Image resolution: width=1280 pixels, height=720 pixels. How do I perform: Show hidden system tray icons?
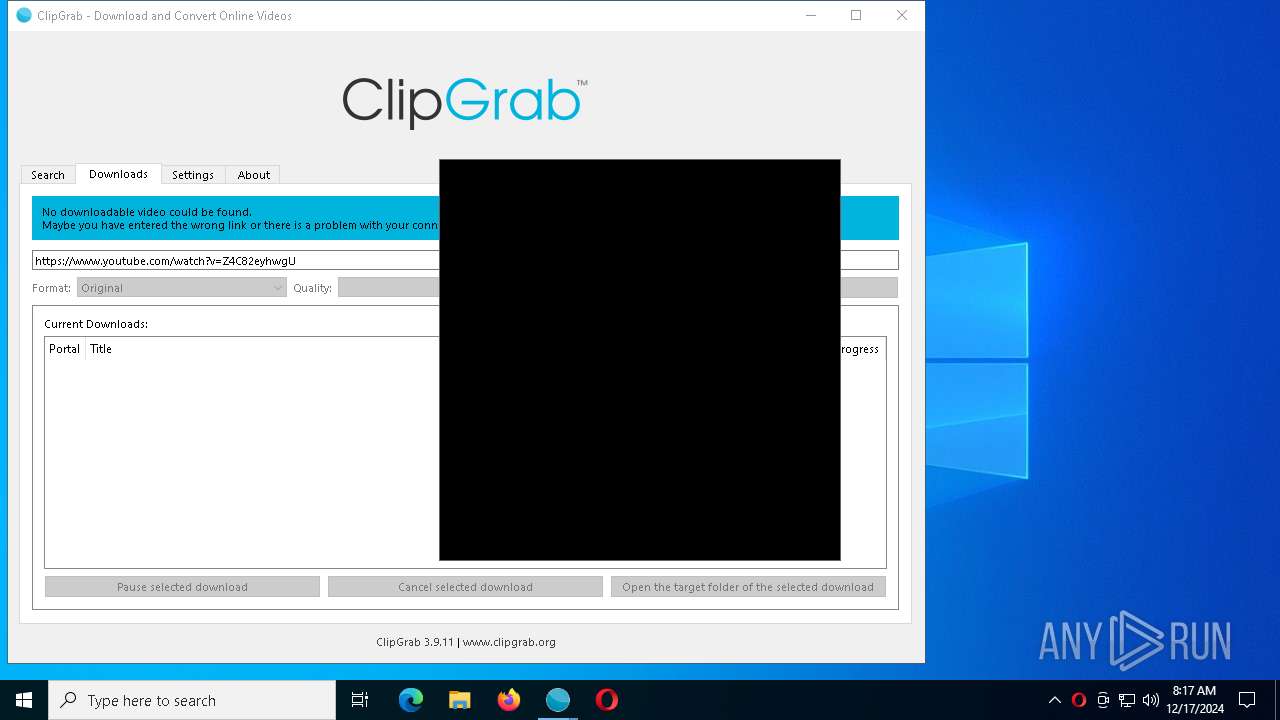tap(1054, 700)
